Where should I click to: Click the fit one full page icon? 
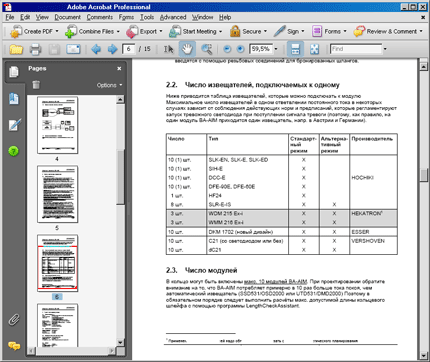[x=314, y=49]
